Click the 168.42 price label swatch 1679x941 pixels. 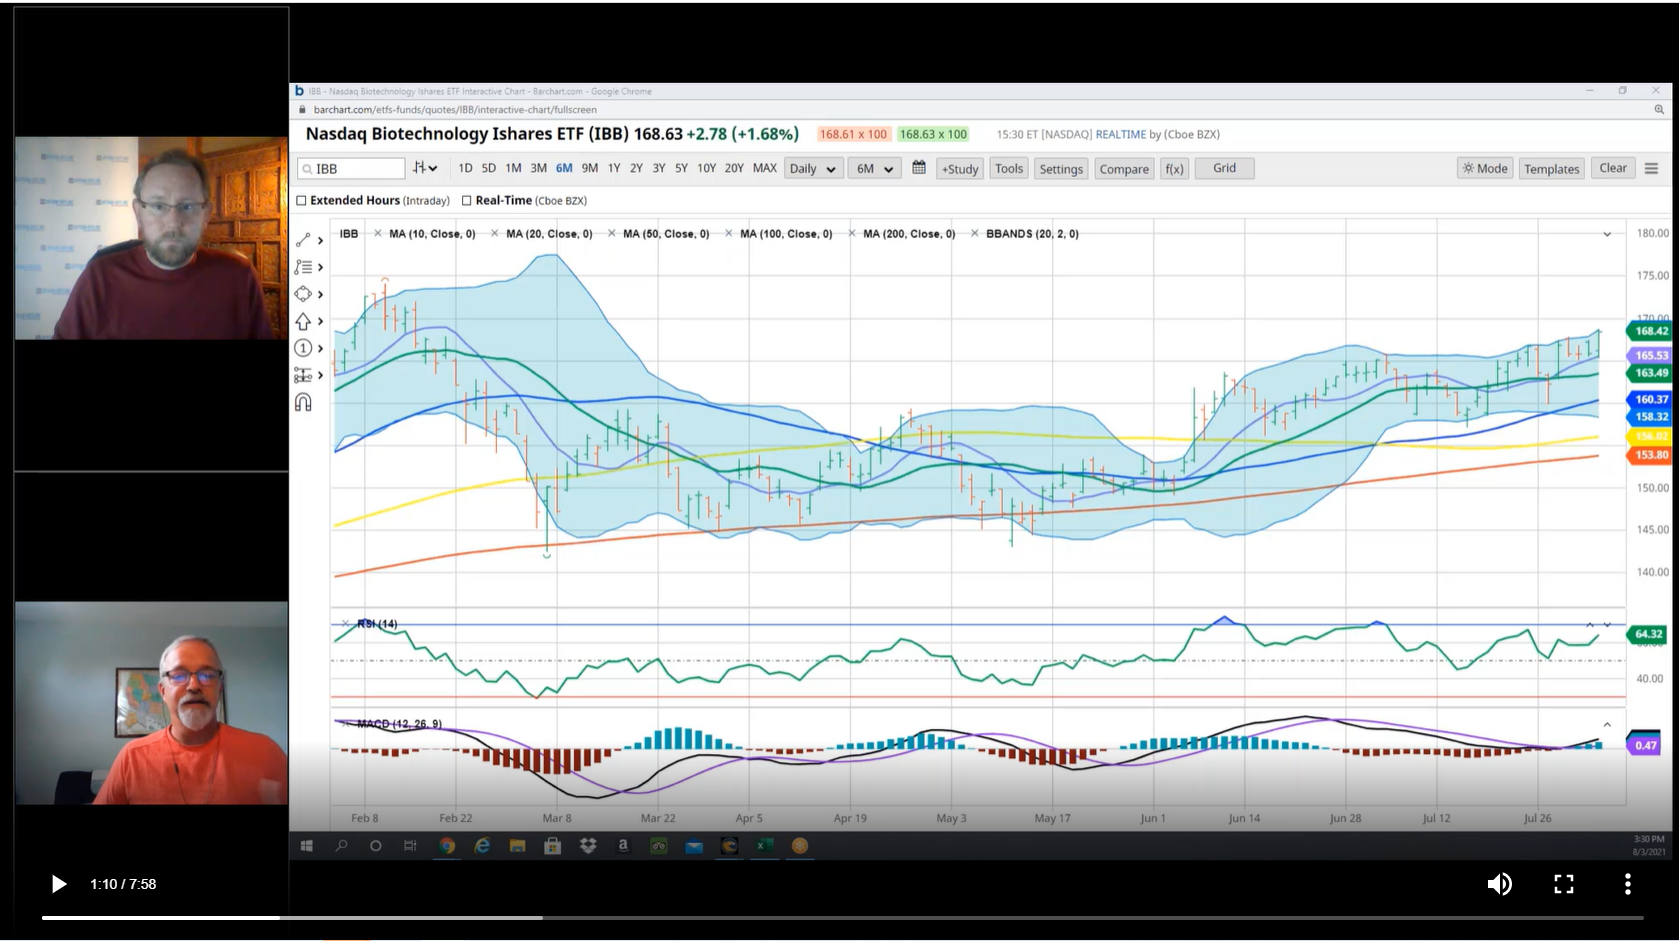[1650, 331]
